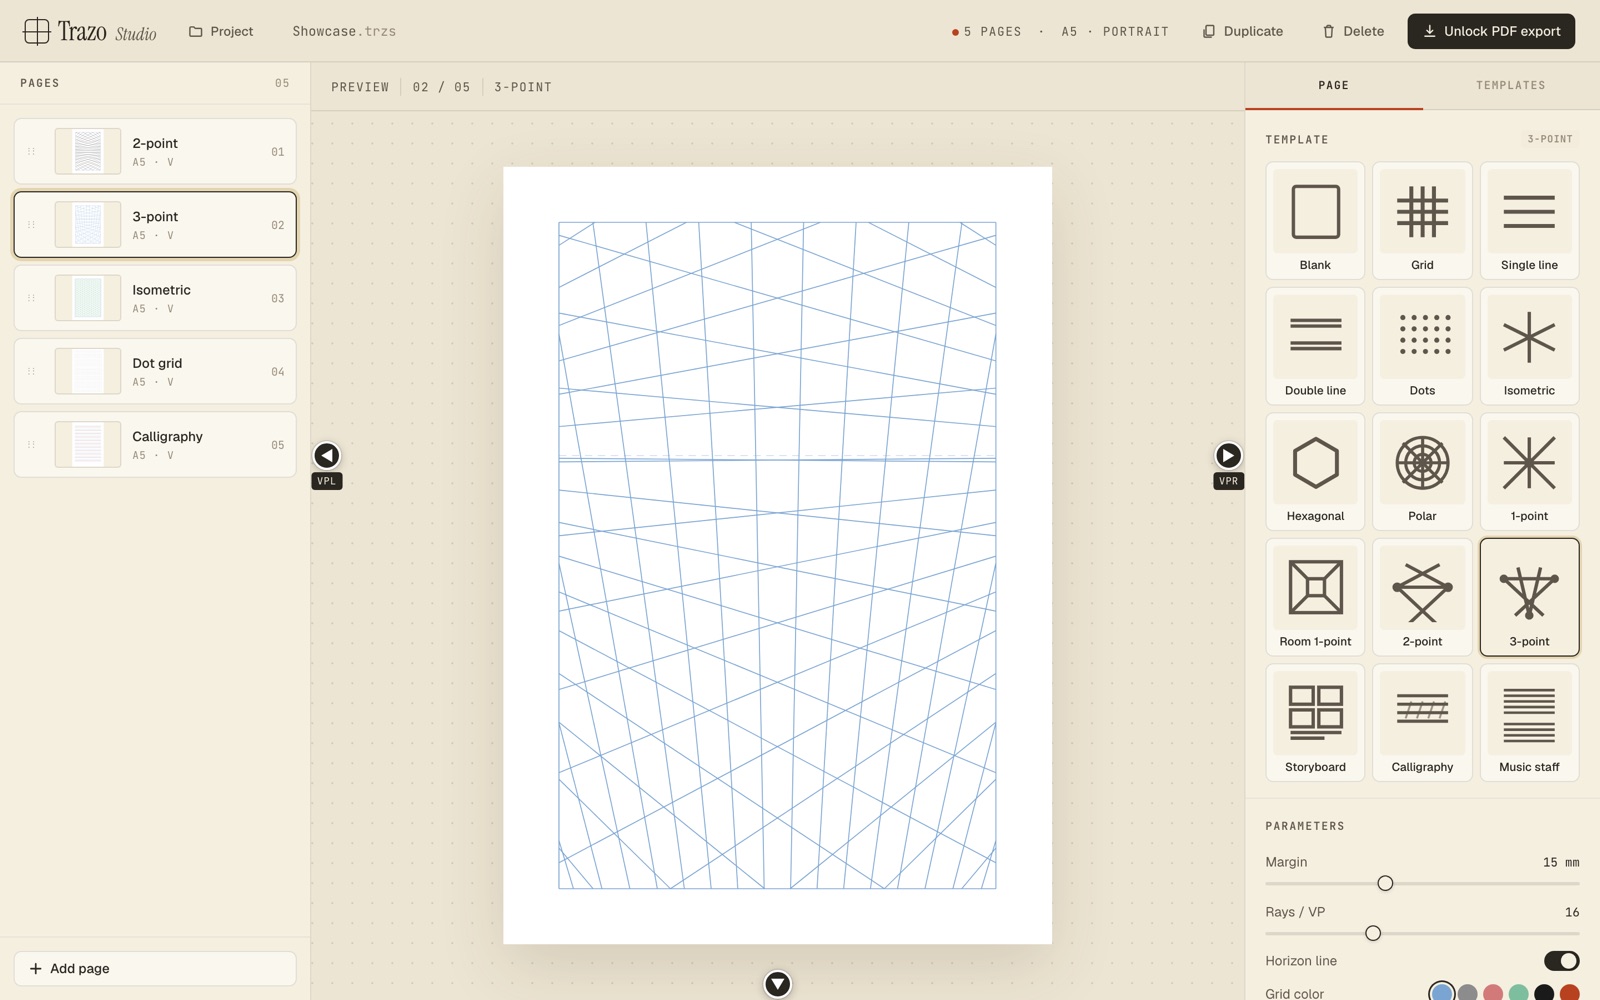Open the 2-point page thumbnail
1600x1000 pixels.
(x=88, y=152)
